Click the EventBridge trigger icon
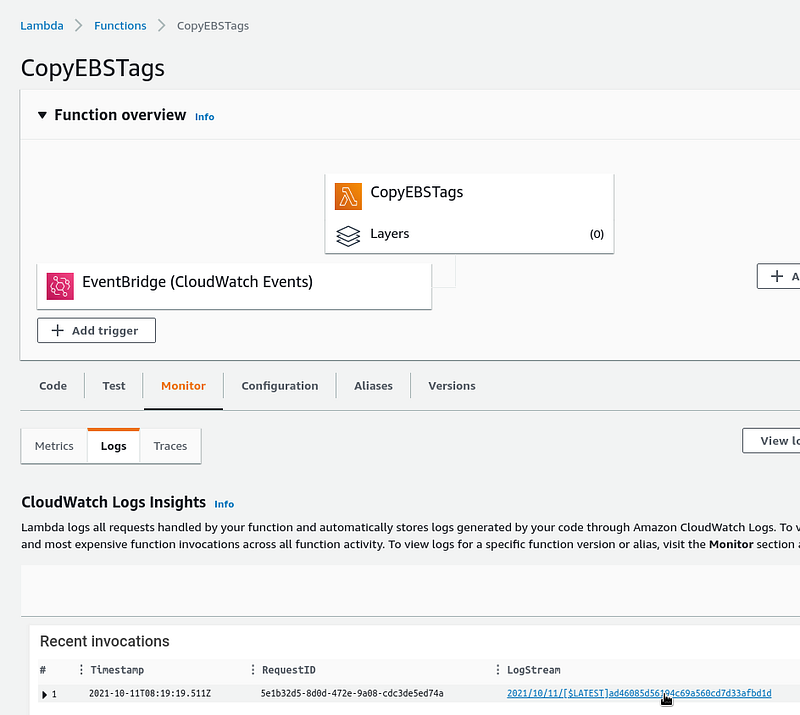Screen dimensions: 800x715 click(x=60, y=286)
